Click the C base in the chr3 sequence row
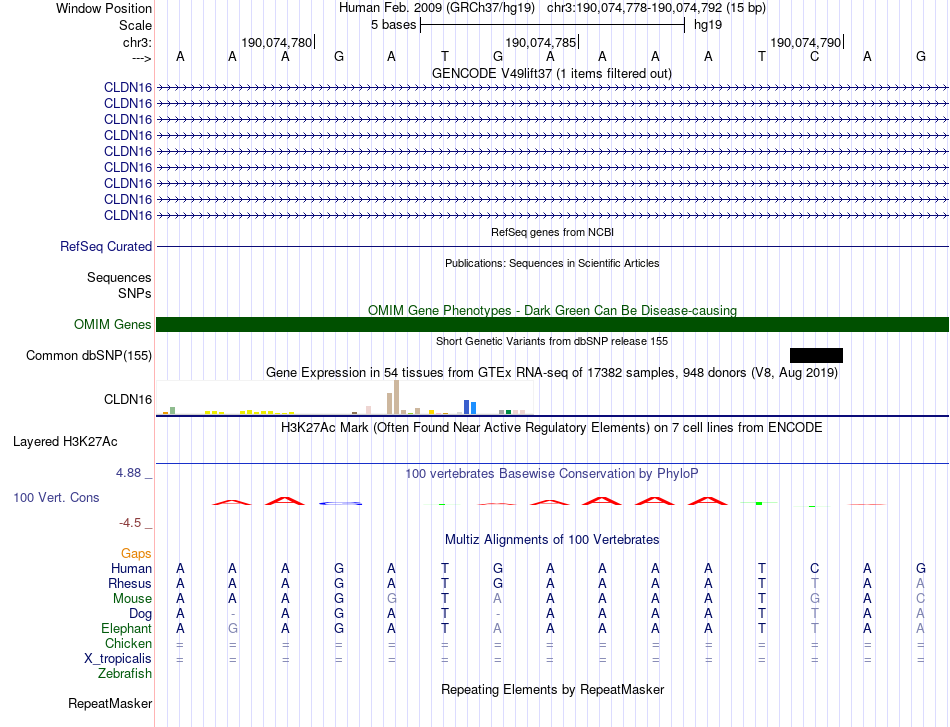Screen dimensions: 950x727 coord(814,56)
